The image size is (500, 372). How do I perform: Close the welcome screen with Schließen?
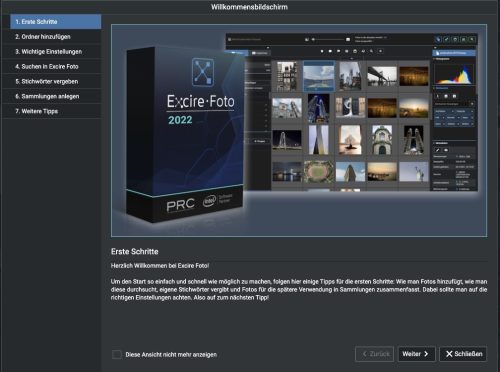tap(463, 354)
